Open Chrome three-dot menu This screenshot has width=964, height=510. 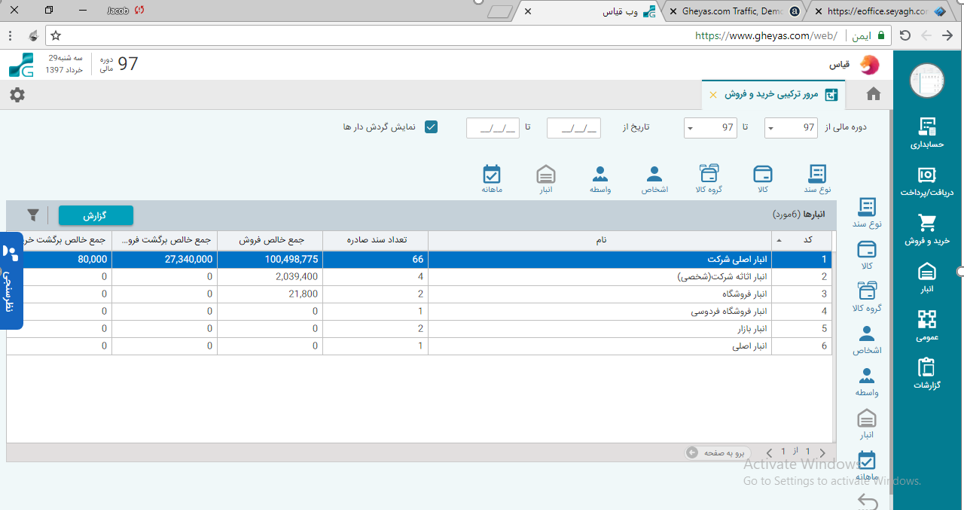tap(10, 36)
